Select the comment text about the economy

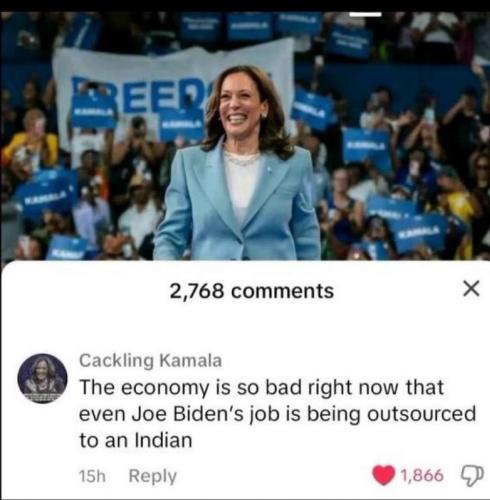click(x=277, y=414)
